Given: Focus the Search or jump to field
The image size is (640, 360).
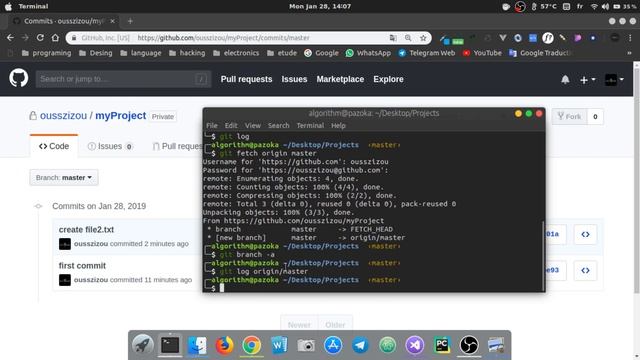Looking at the screenshot, I should pyautogui.click(x=123, y=79).
